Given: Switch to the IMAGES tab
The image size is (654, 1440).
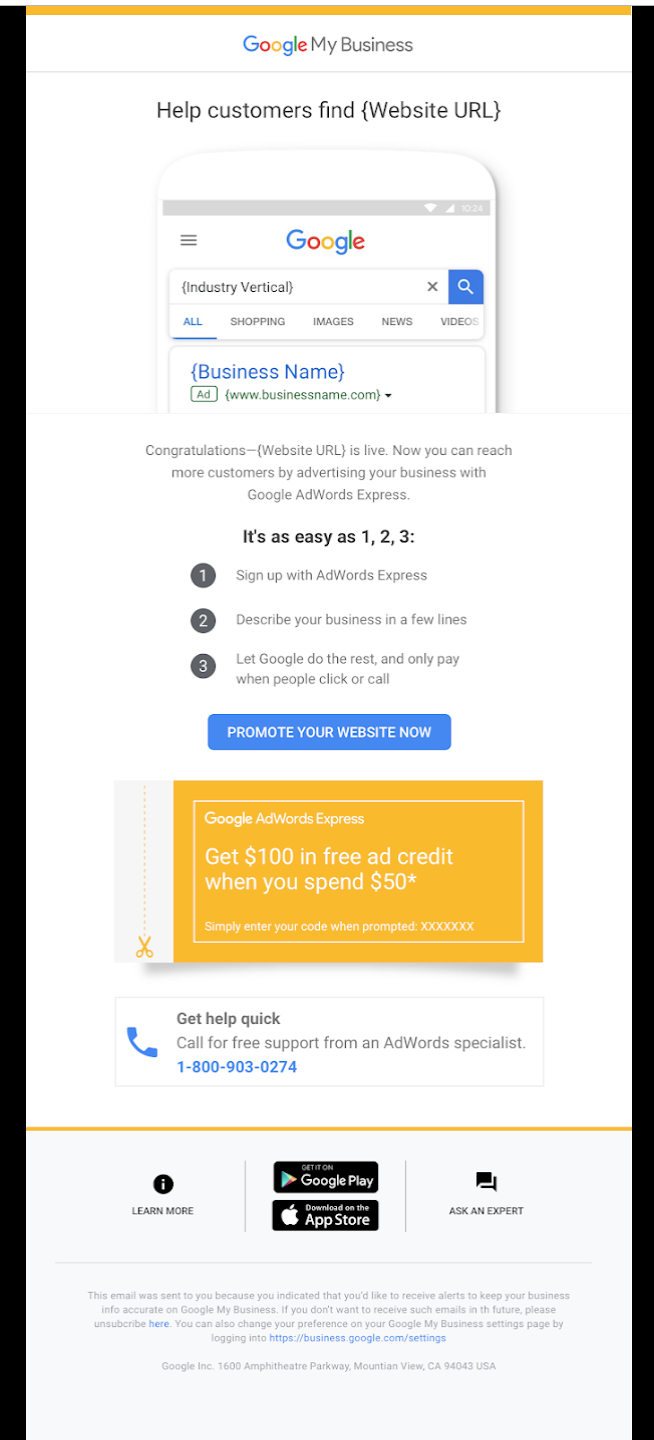Looking at the screenshot, I should pyautogui.click(x=333, y=322).
